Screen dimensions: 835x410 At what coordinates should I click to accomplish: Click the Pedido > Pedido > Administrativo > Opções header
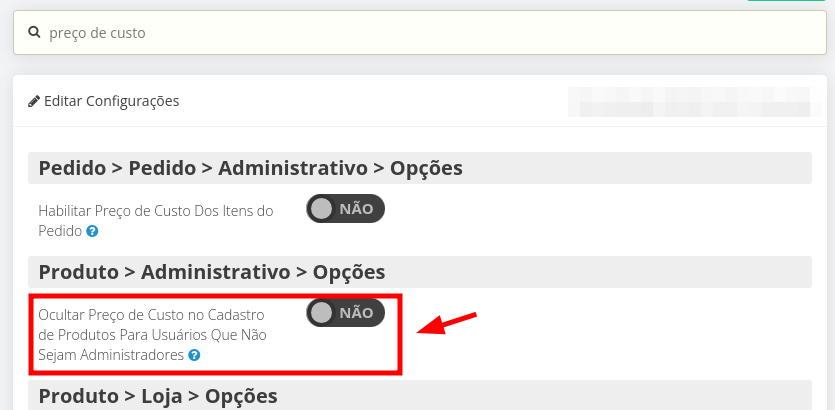pyautogui.click(x=420, y=168)
